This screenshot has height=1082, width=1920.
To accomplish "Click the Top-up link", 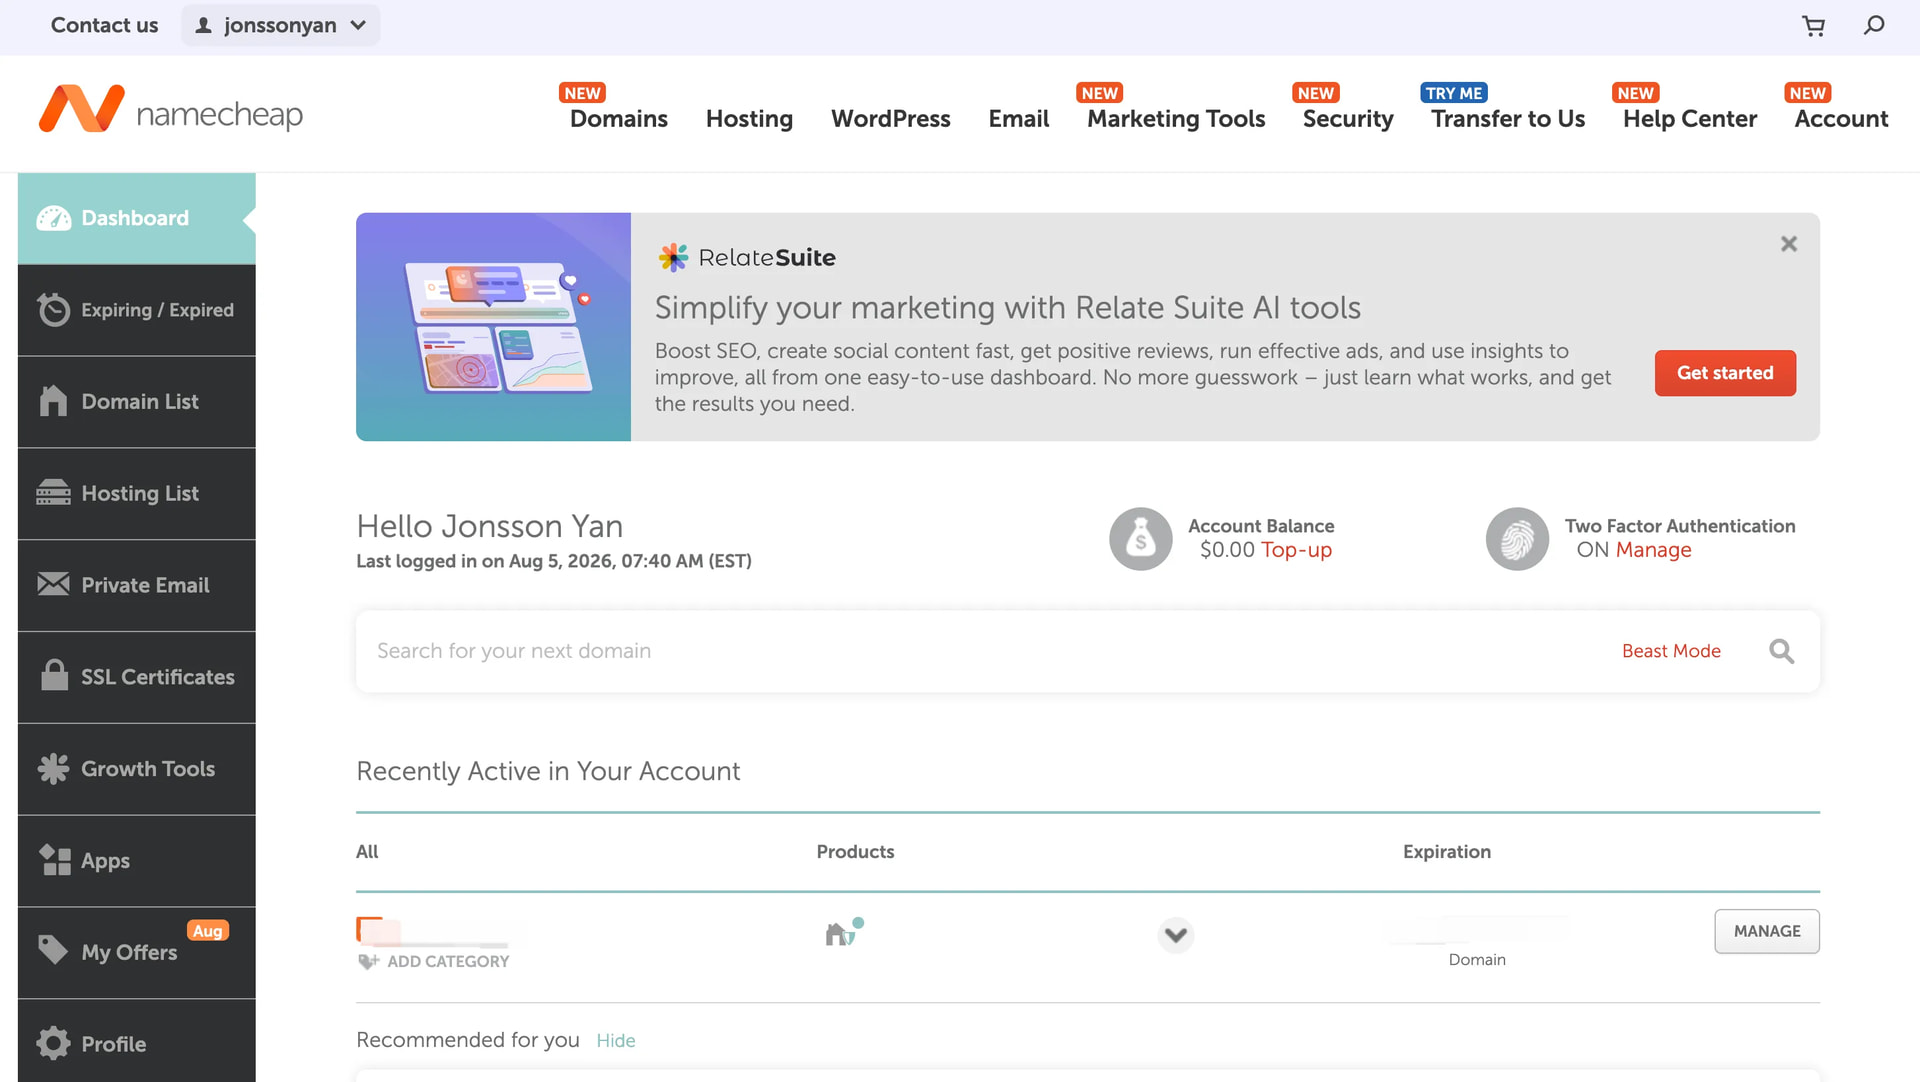I will coord(1296,550).
